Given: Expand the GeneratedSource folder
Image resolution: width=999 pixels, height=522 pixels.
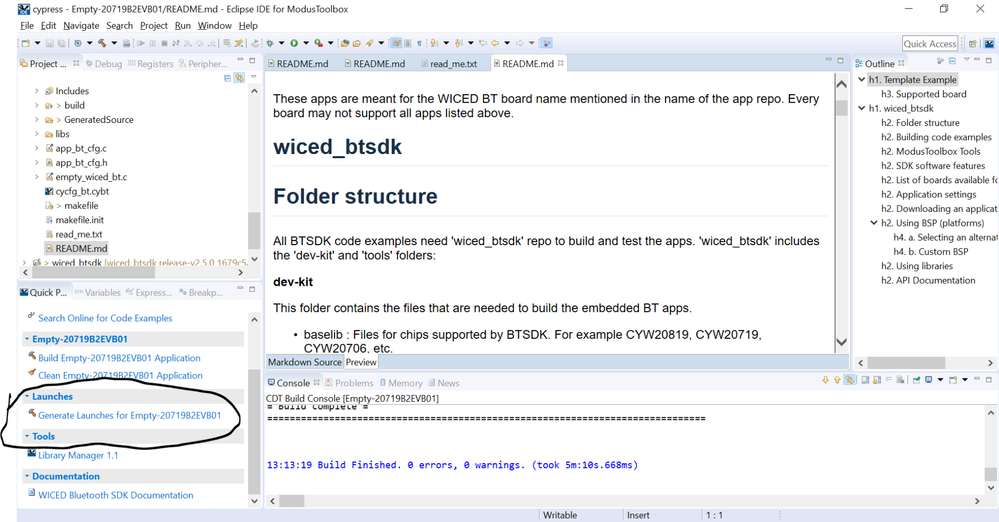Looking at the screenshot, I should point(36,120).
